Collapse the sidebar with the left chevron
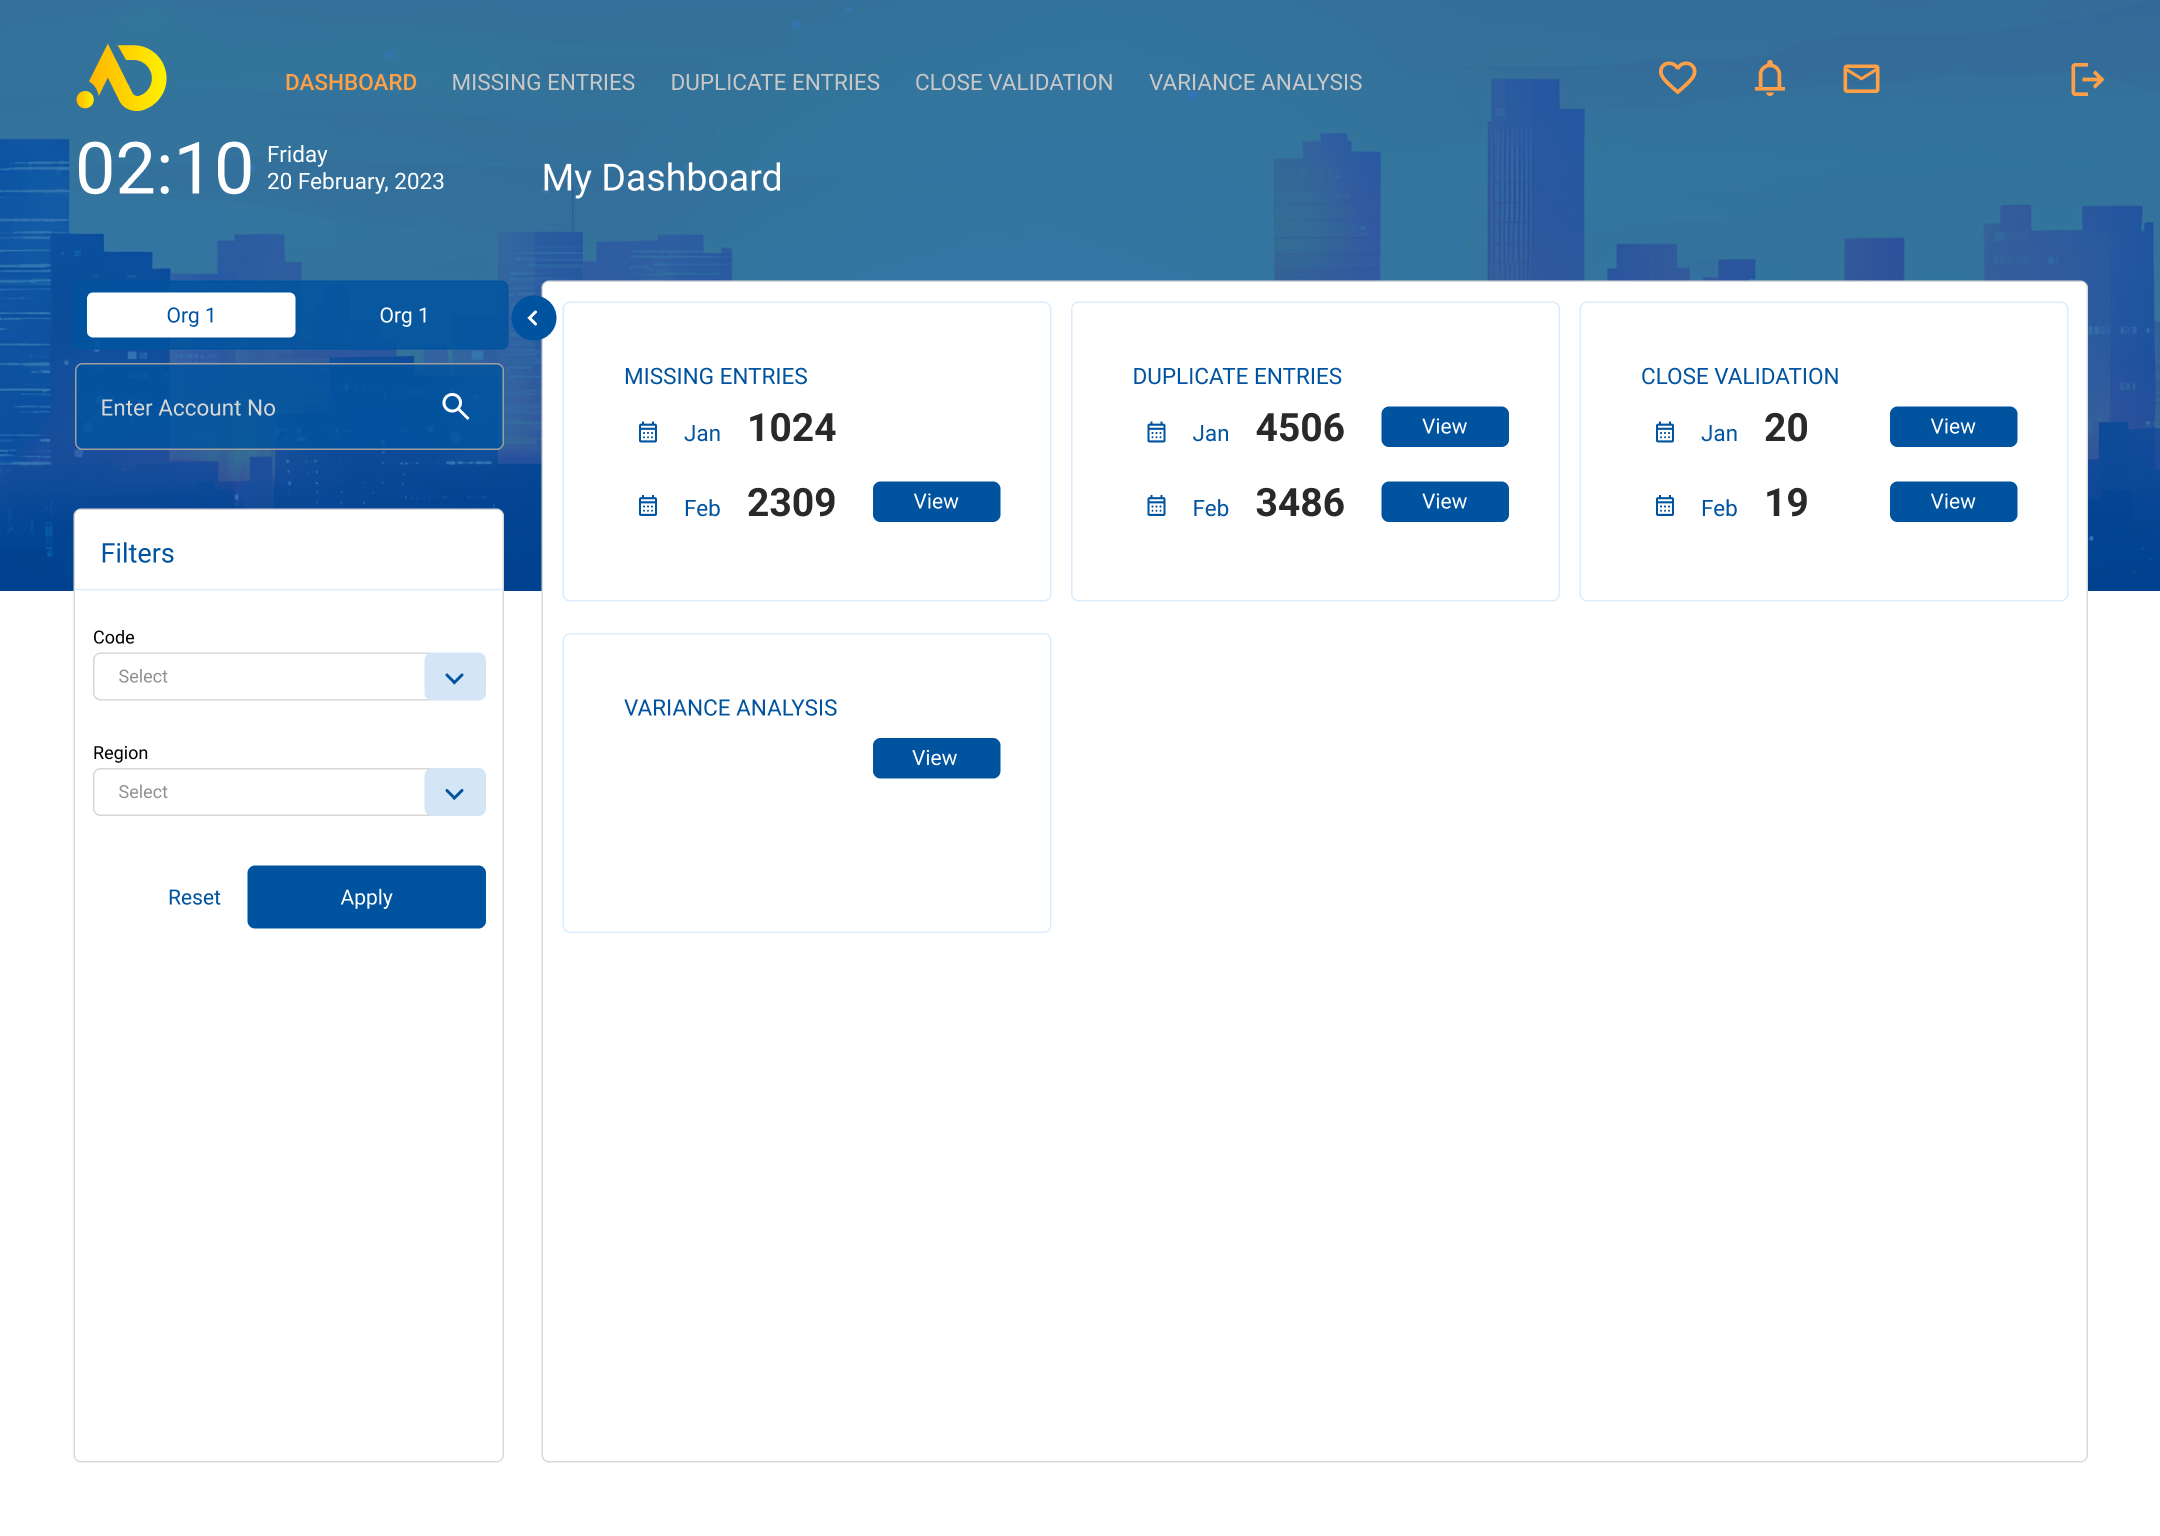The height and width of the screenshot is (1536, 2160). [533, 318]
